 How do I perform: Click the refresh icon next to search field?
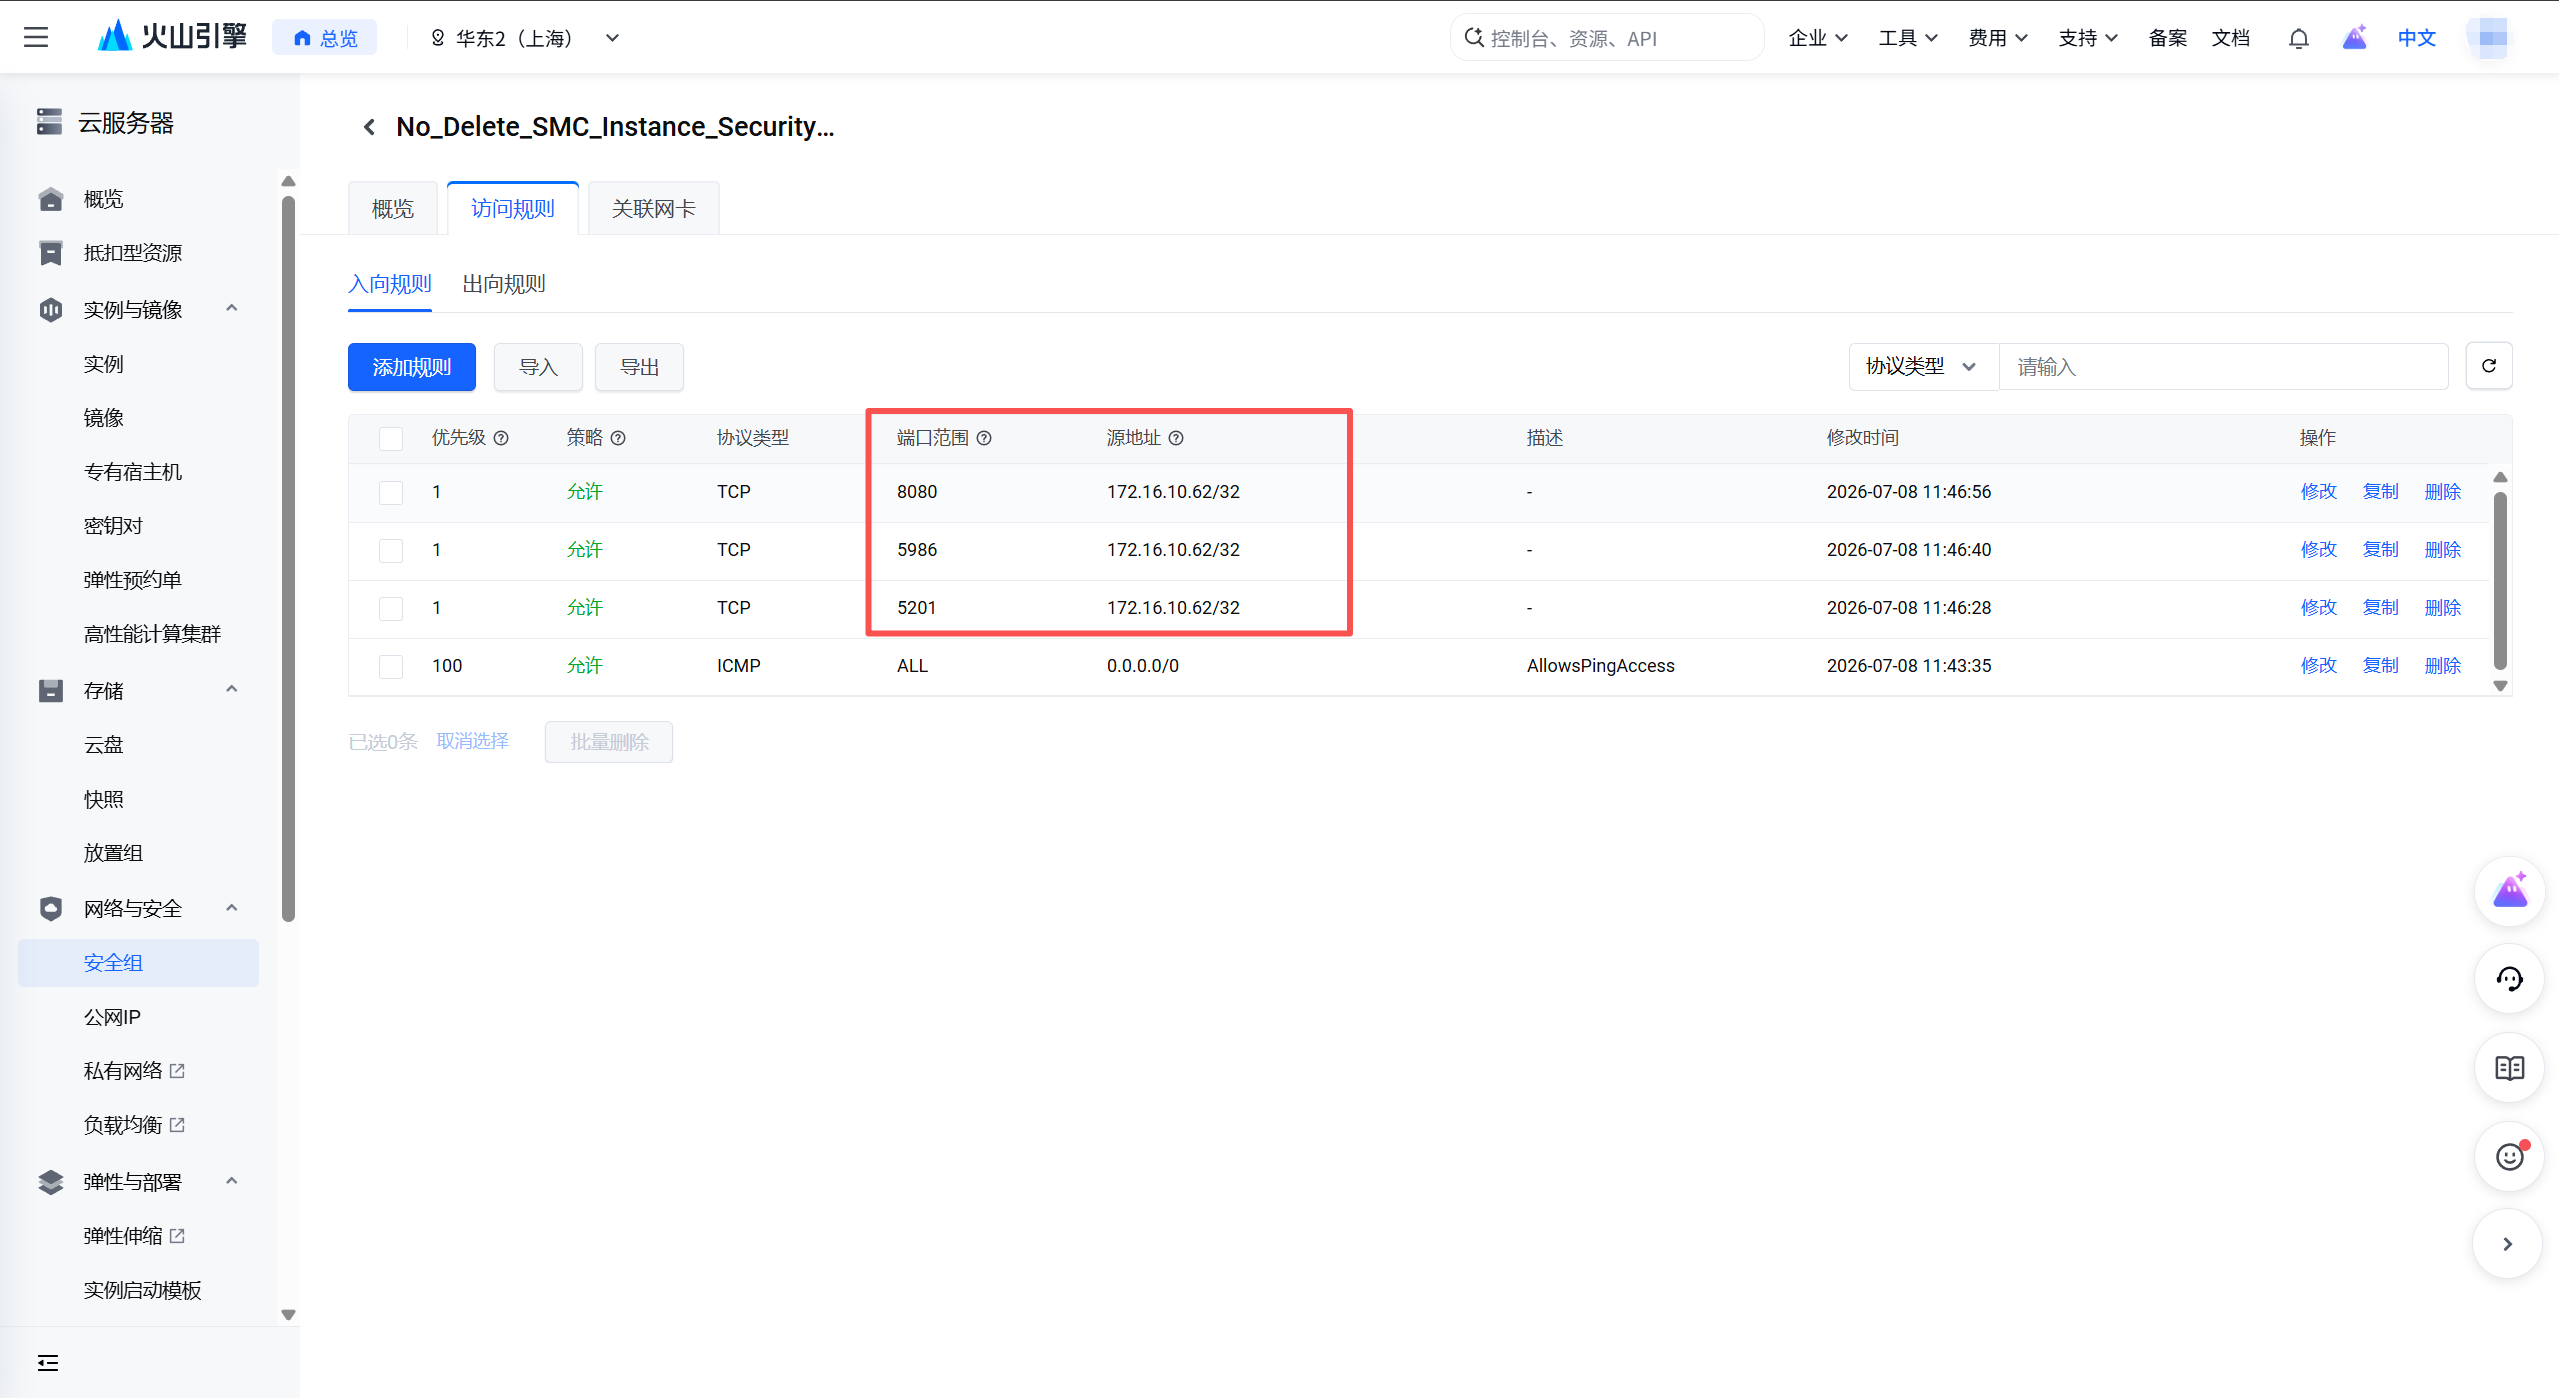point(2489,366)
